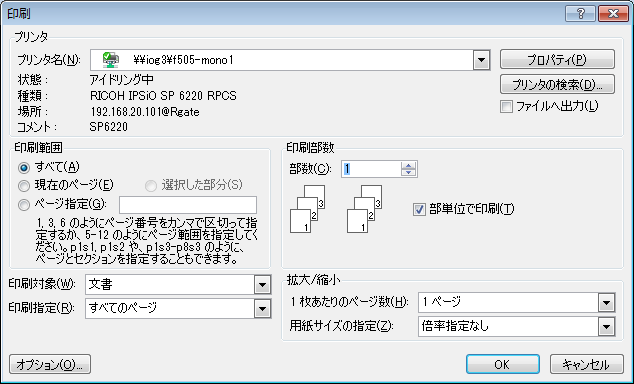The width and height of the screenshot is (634, 384).
Task: Increase copies with the up spinner arrow
Action: click(408, 165)
